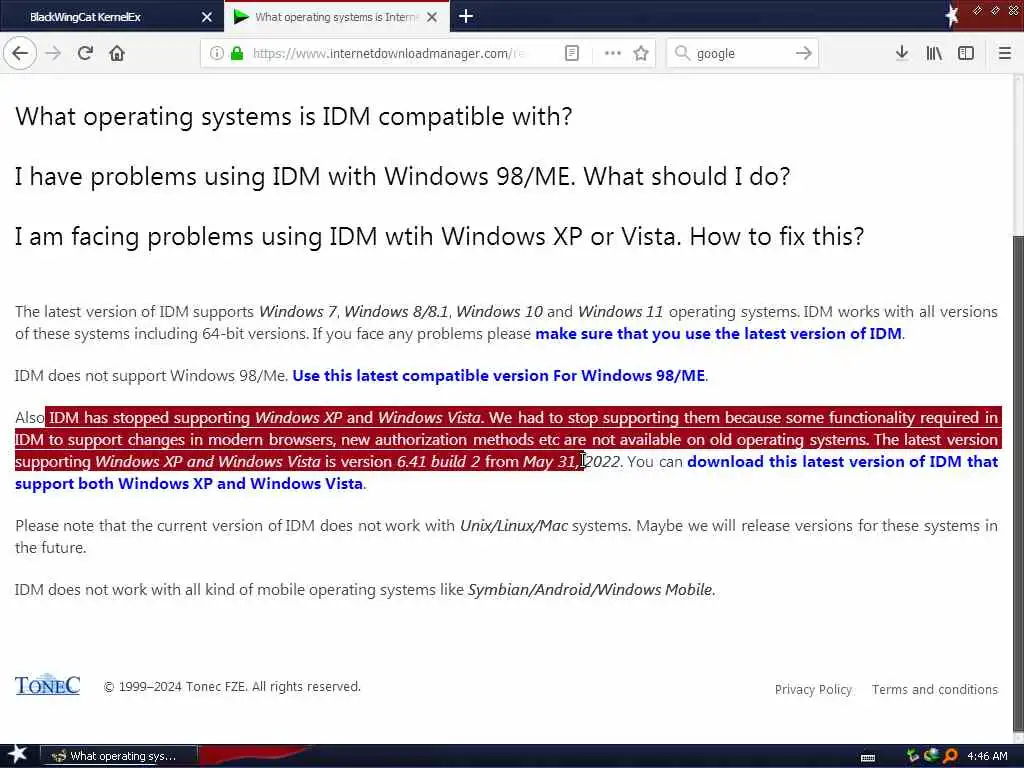This screenshot has height=768, width=1024.
Task: Open page actions three-dots menu
Action: [613, 53]
